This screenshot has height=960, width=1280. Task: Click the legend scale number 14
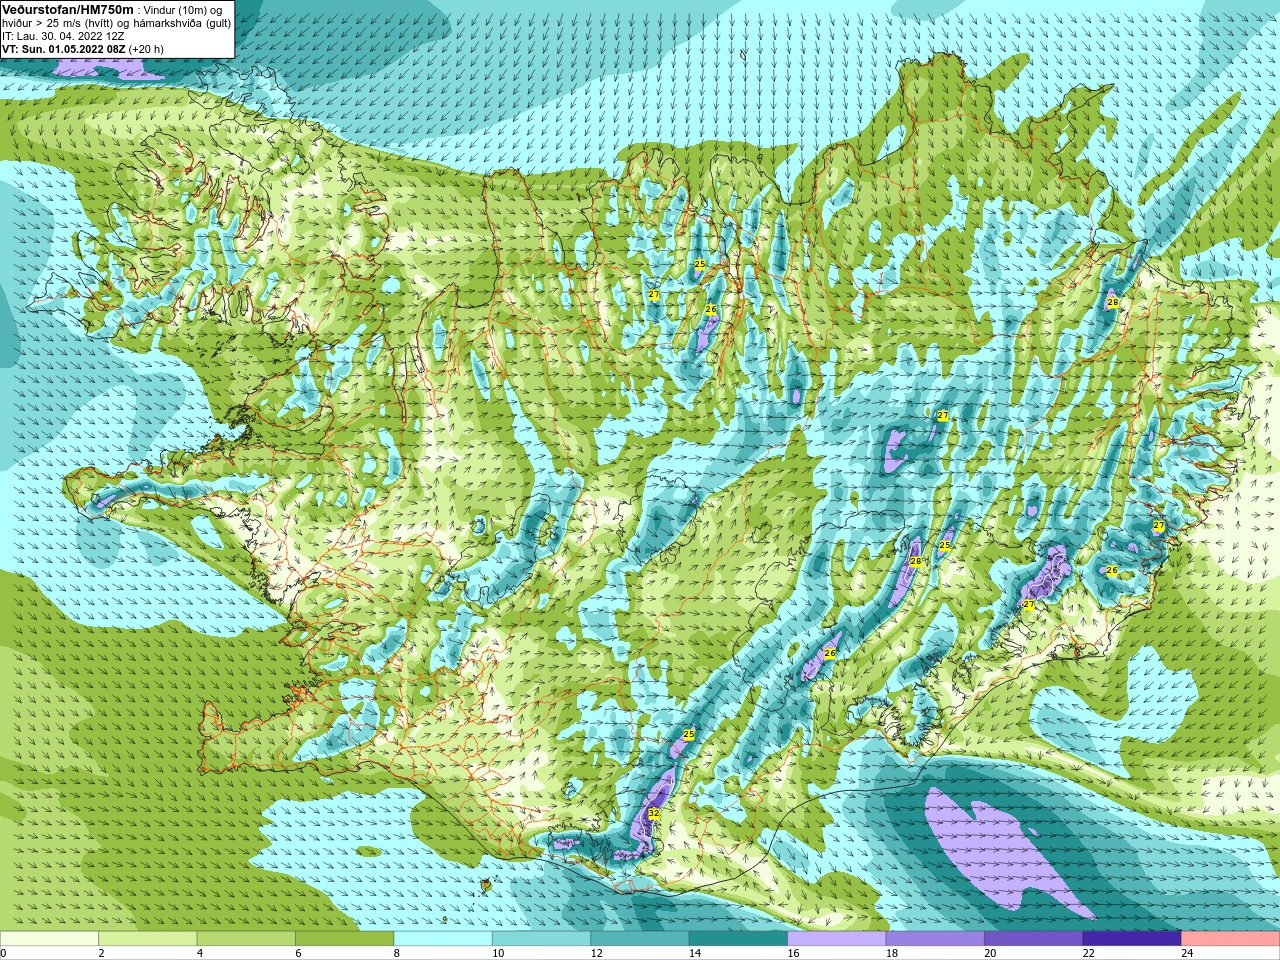tap(695, 953)
